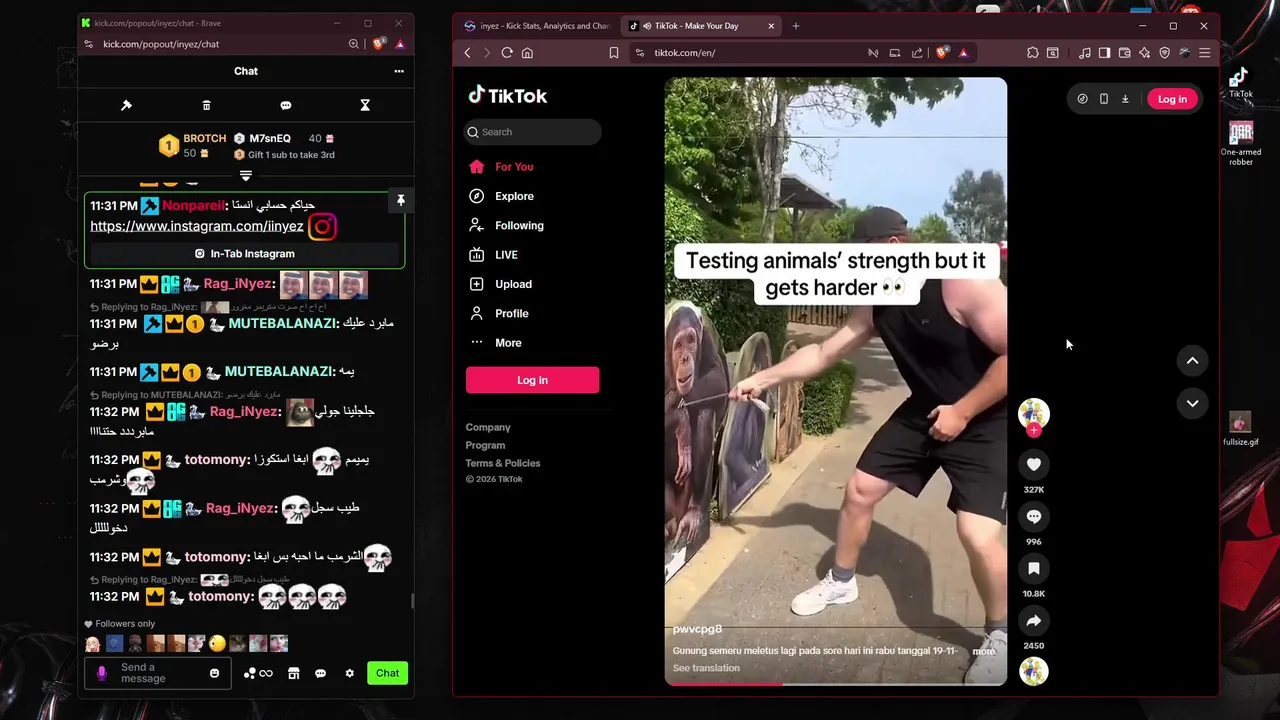The image size is (1280, 720).
Task: Toggle Brave sidebar panel icon
Action: [1104, 53]
